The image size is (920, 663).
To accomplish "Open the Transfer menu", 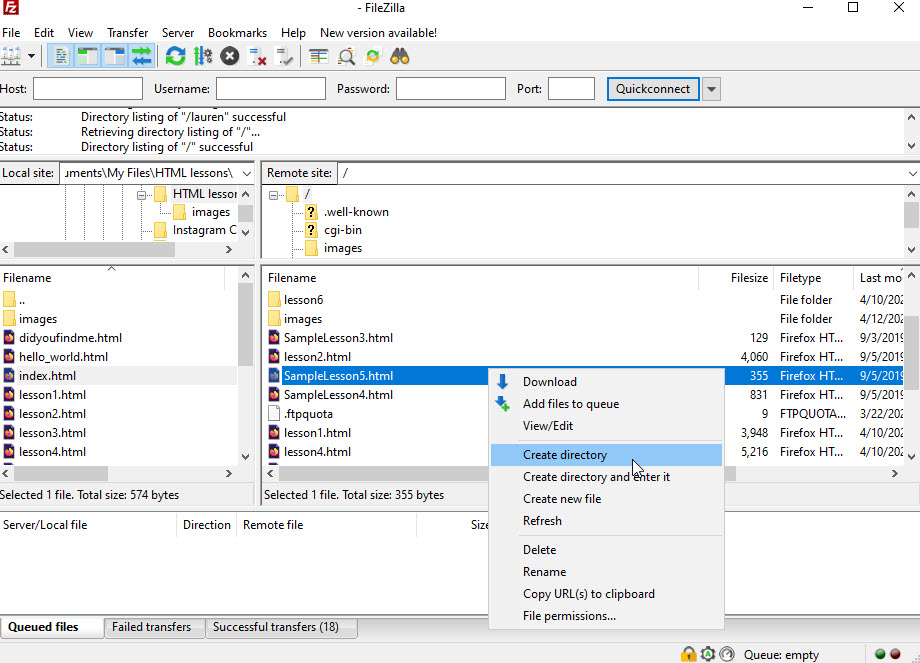I will coord(127,33).
